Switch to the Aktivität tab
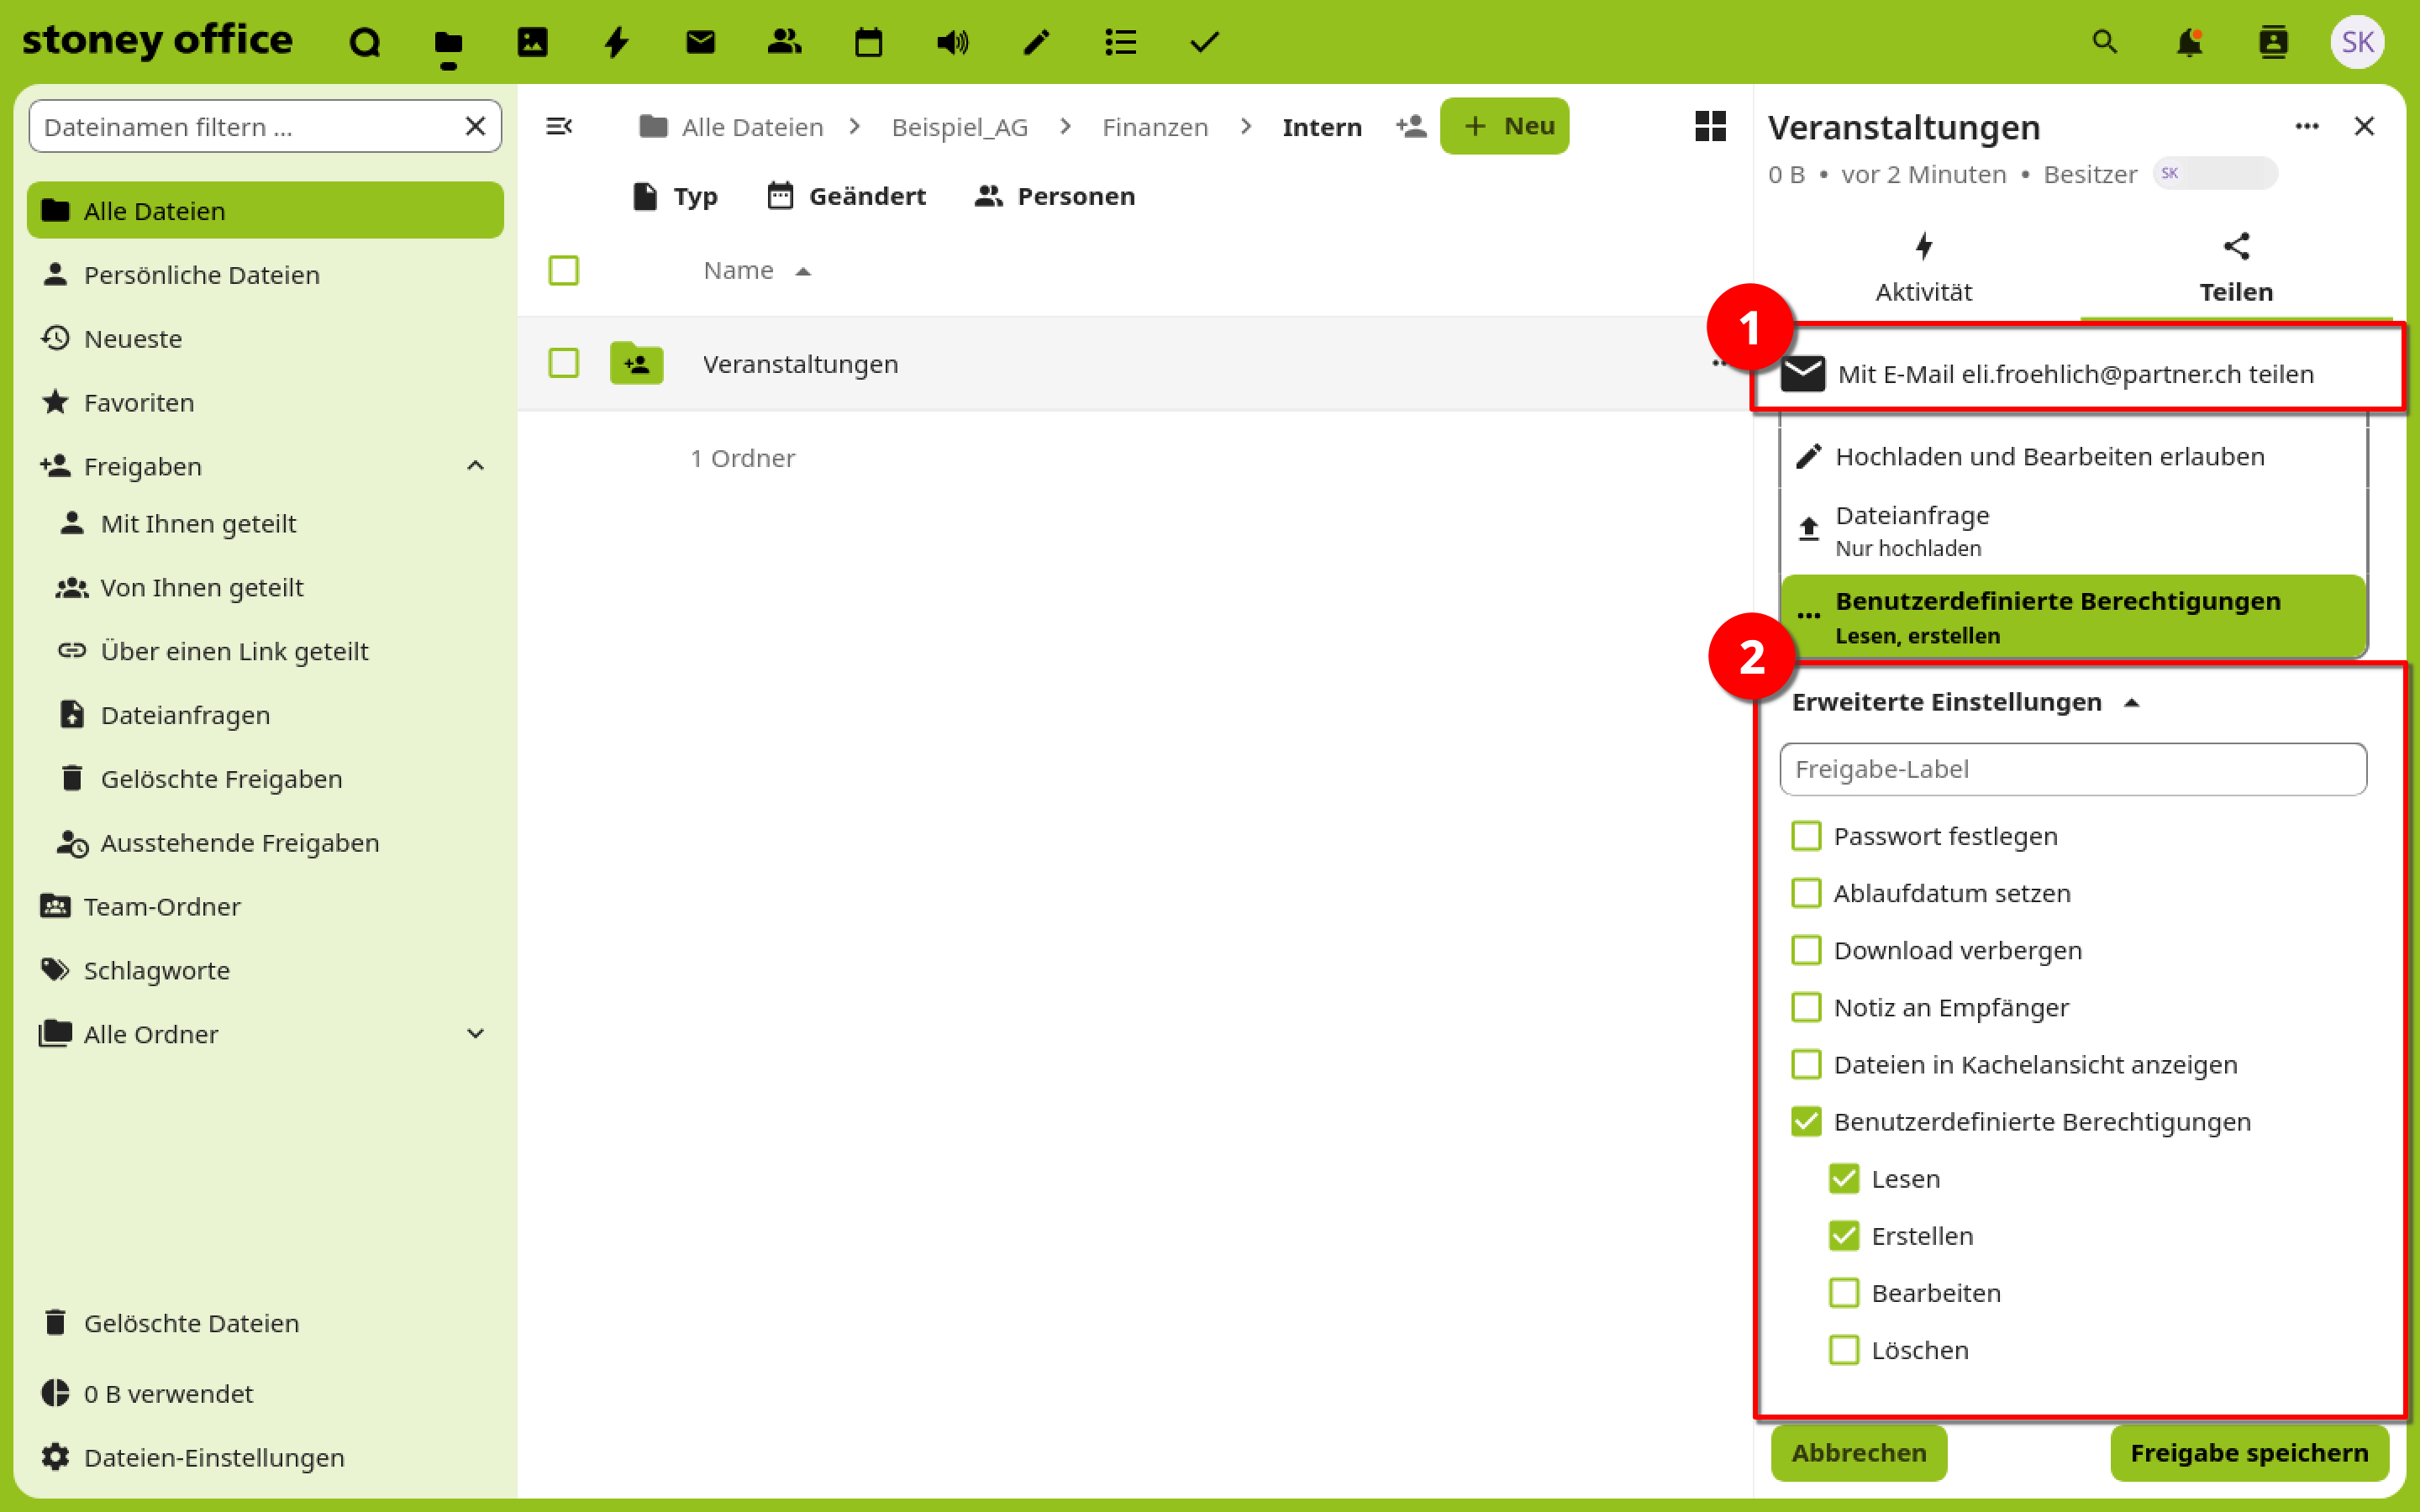 (x=1923, y=268)
